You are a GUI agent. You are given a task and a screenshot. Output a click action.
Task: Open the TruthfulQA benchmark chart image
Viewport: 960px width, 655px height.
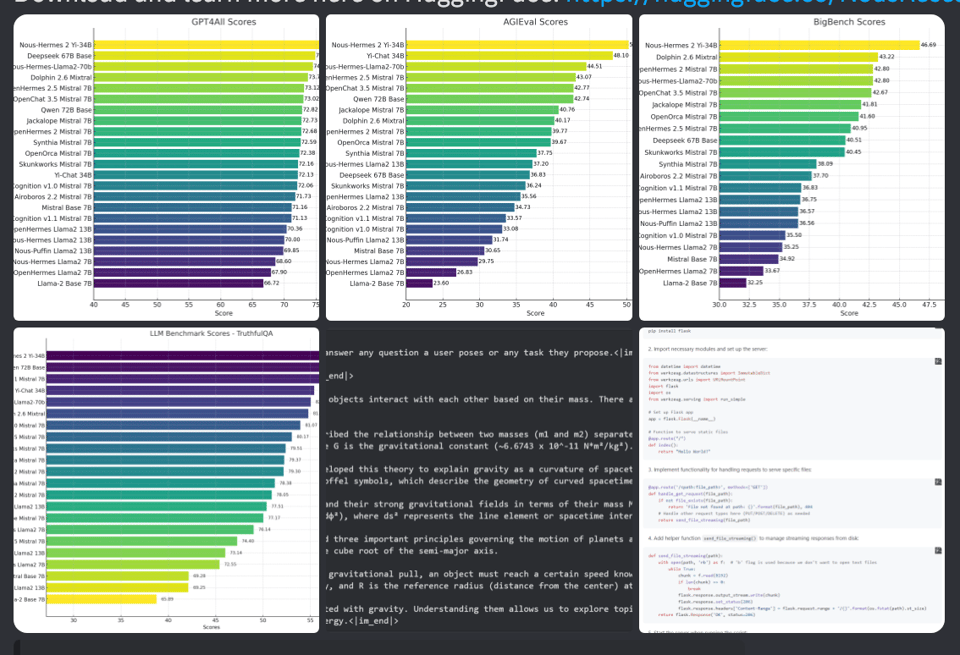point(166,480)
